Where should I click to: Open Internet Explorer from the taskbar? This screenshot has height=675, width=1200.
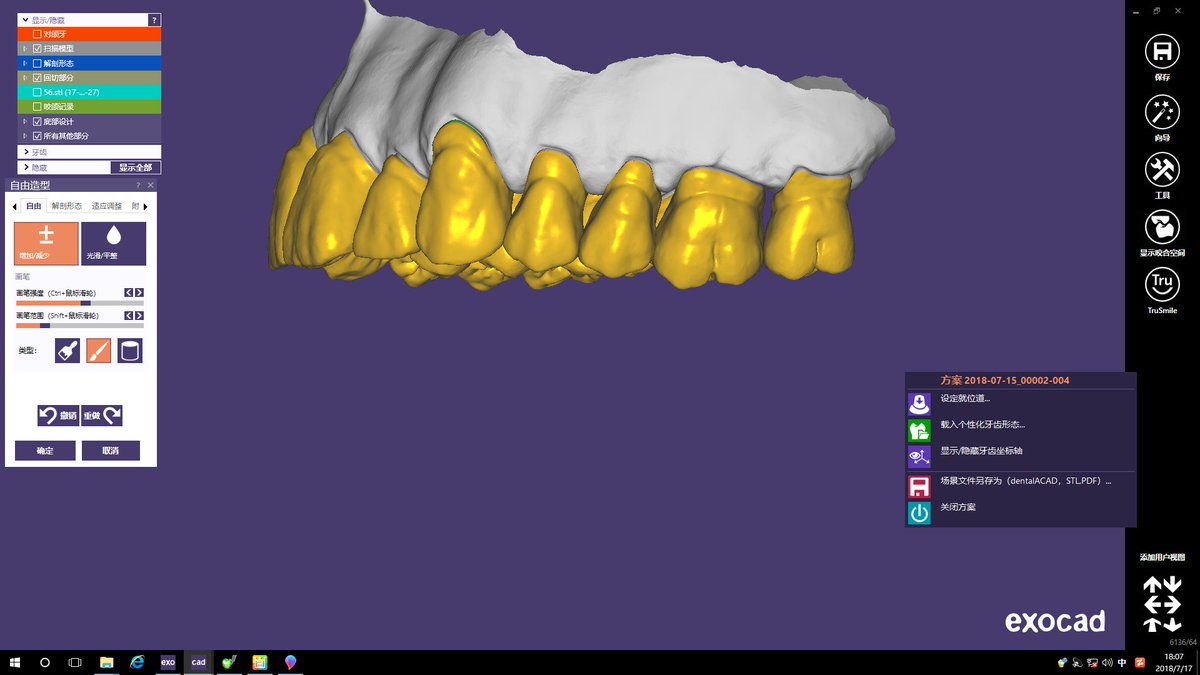point(137,662)
